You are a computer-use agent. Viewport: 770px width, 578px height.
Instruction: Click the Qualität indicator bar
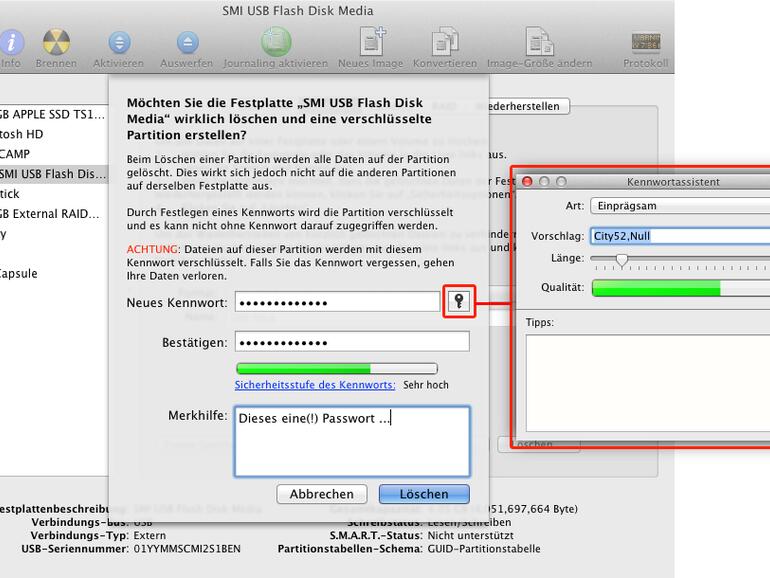pyautogui.click(x=681, y=288)
